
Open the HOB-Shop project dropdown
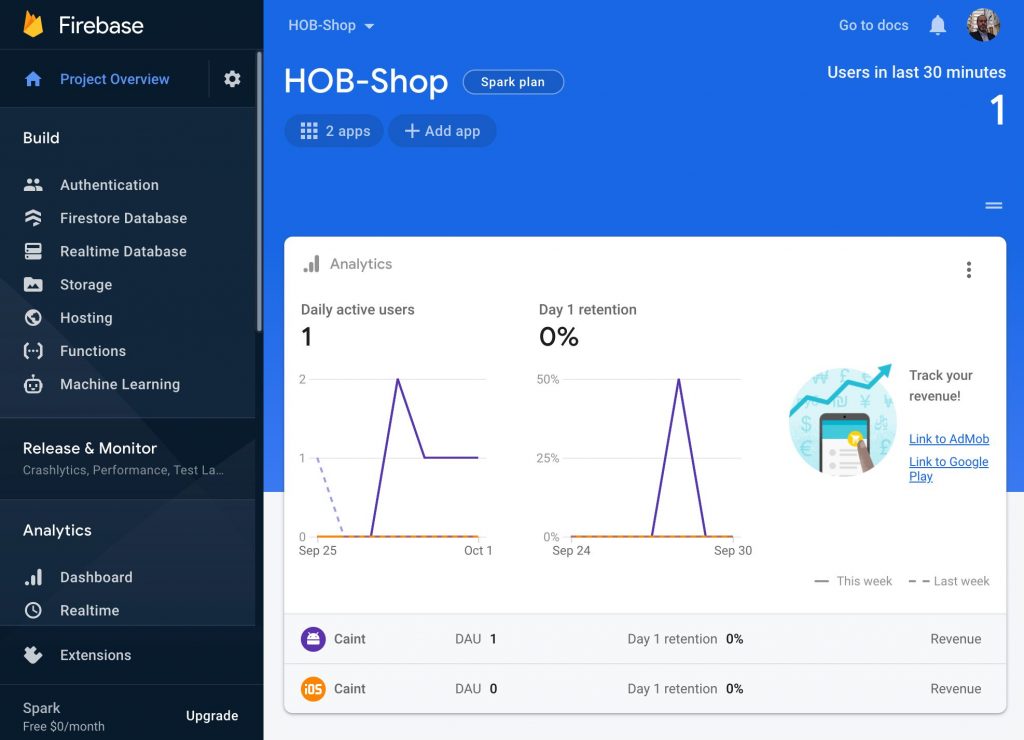[331, 25]
